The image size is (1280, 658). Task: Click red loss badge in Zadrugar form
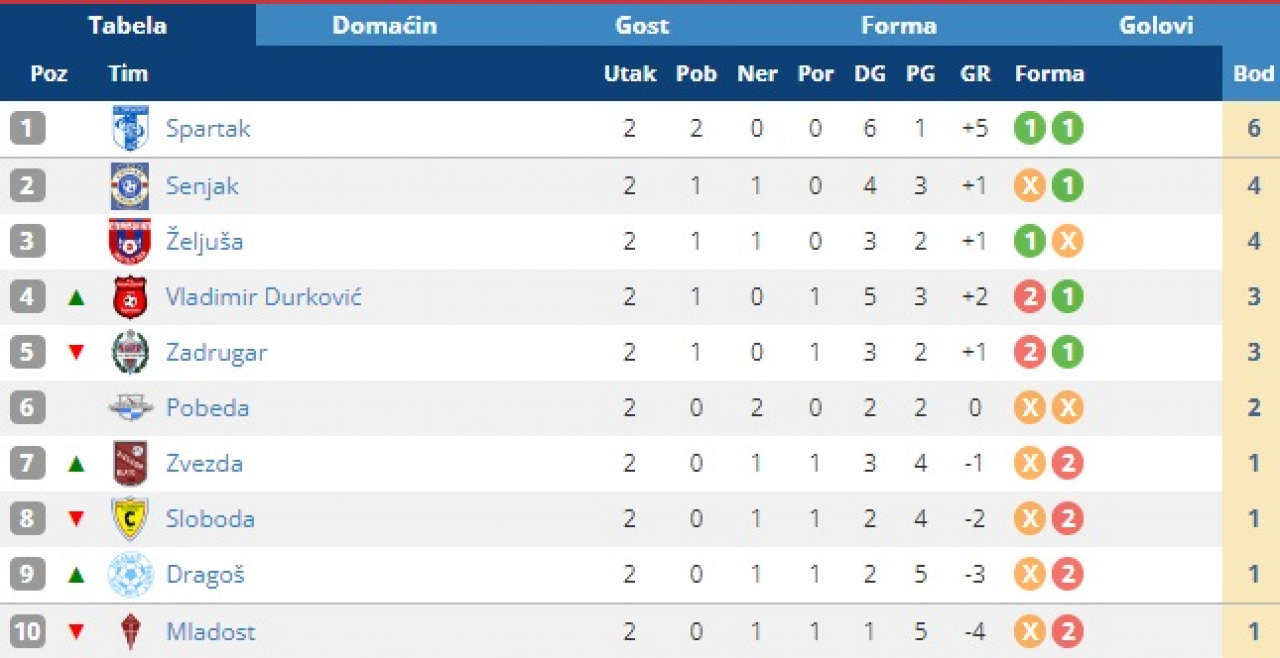click(1030, 352)
